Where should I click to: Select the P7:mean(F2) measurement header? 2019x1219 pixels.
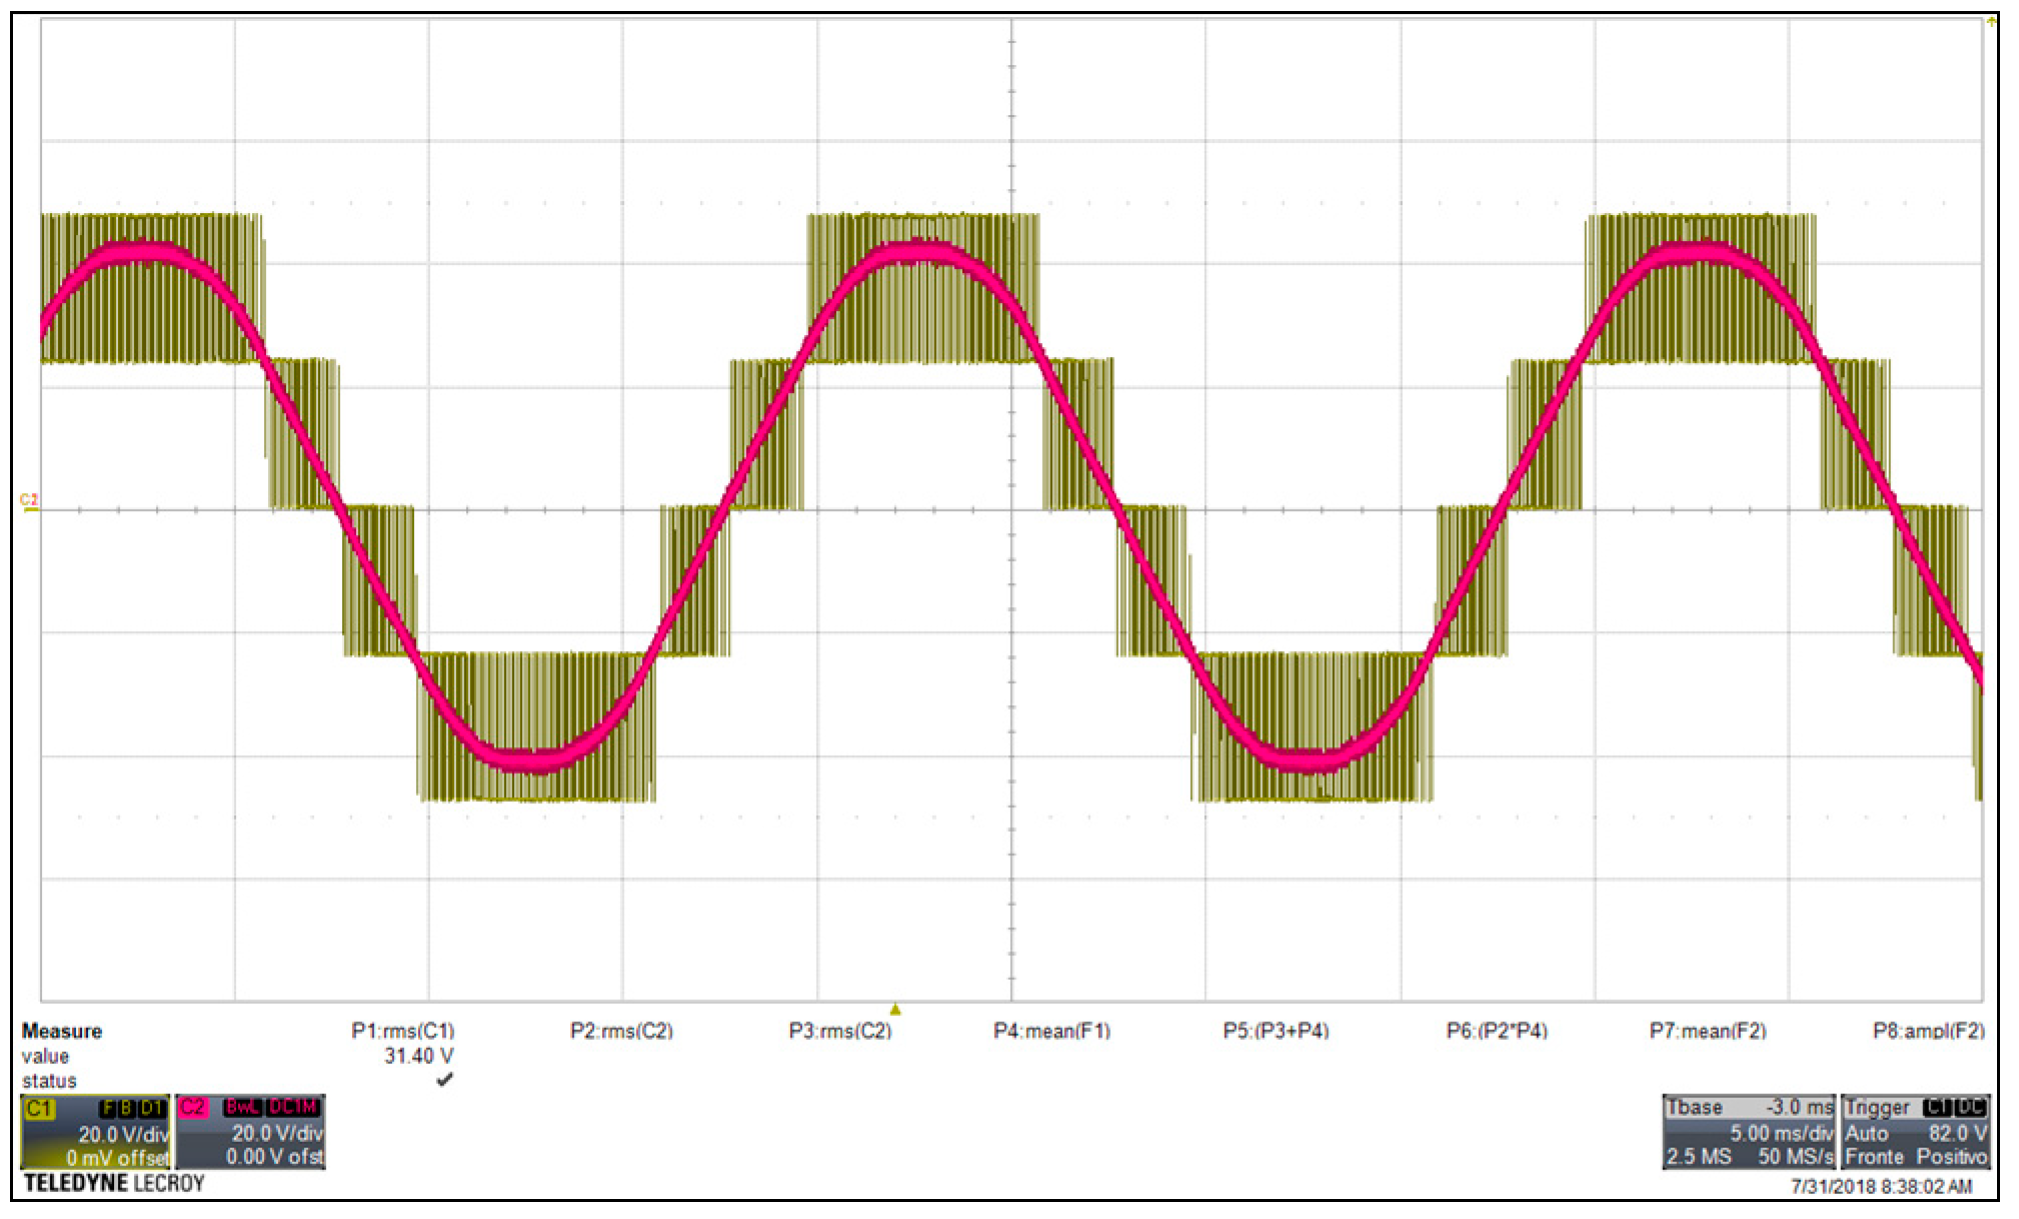tap(1707, 1030)
